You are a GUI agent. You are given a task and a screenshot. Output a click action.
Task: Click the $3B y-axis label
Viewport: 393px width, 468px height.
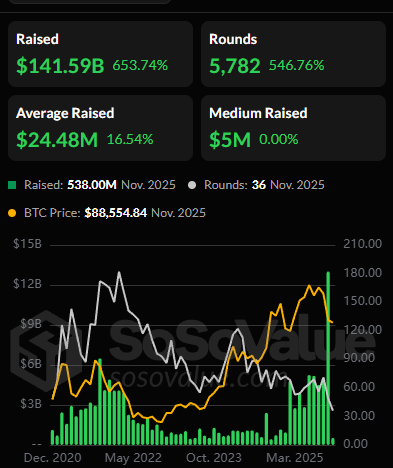coord(31,404)
